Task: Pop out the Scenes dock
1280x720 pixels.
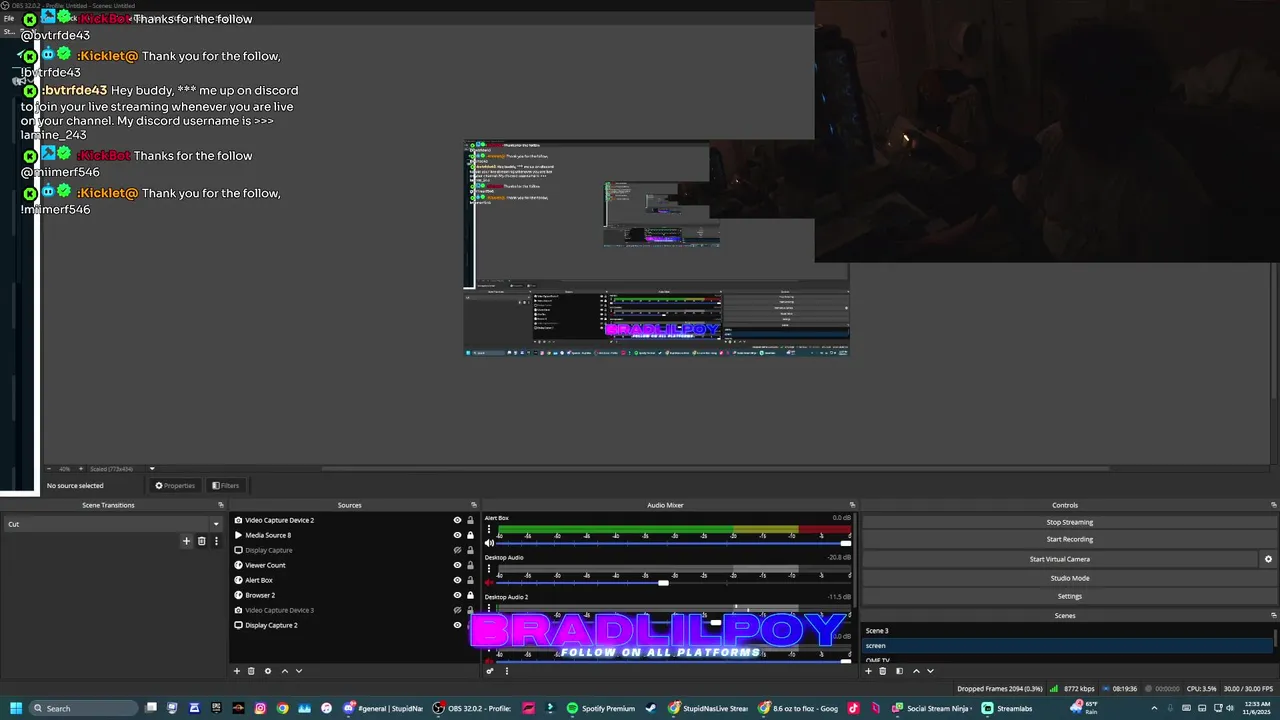Action: pyautogui.click(x=1273, y=616)
